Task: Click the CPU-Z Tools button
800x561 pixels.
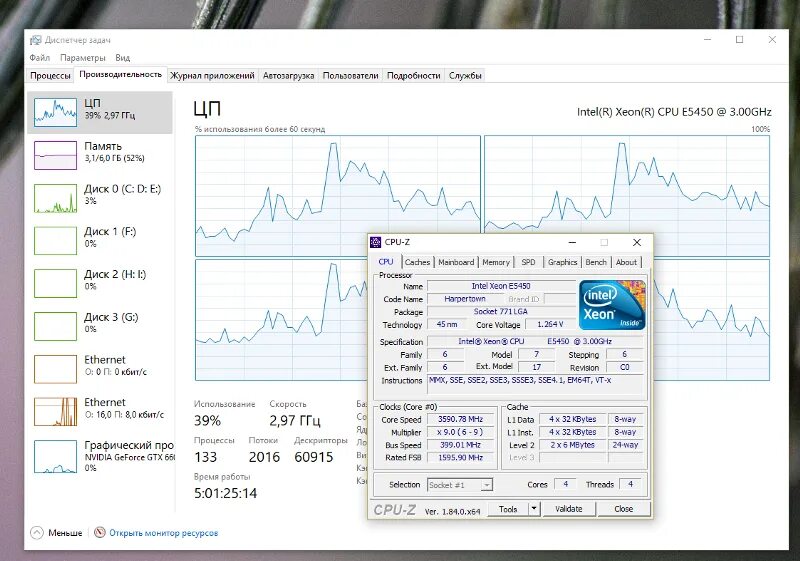Action: coord(508,509)
